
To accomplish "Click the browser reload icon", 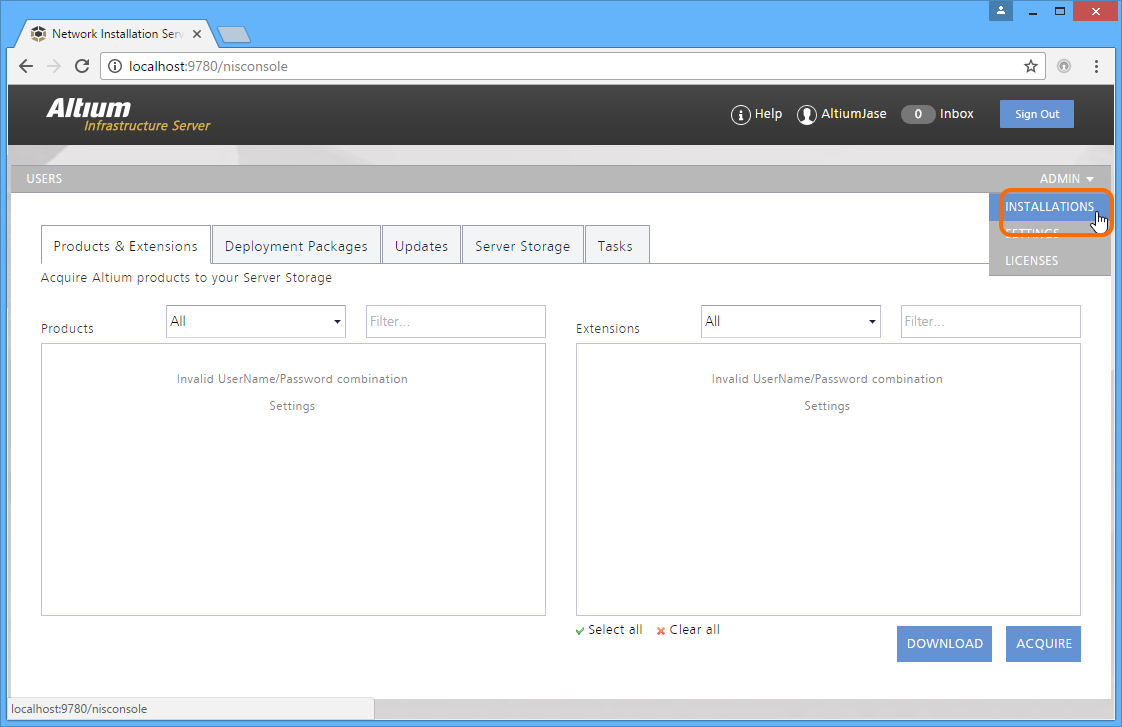I will 82,66.
